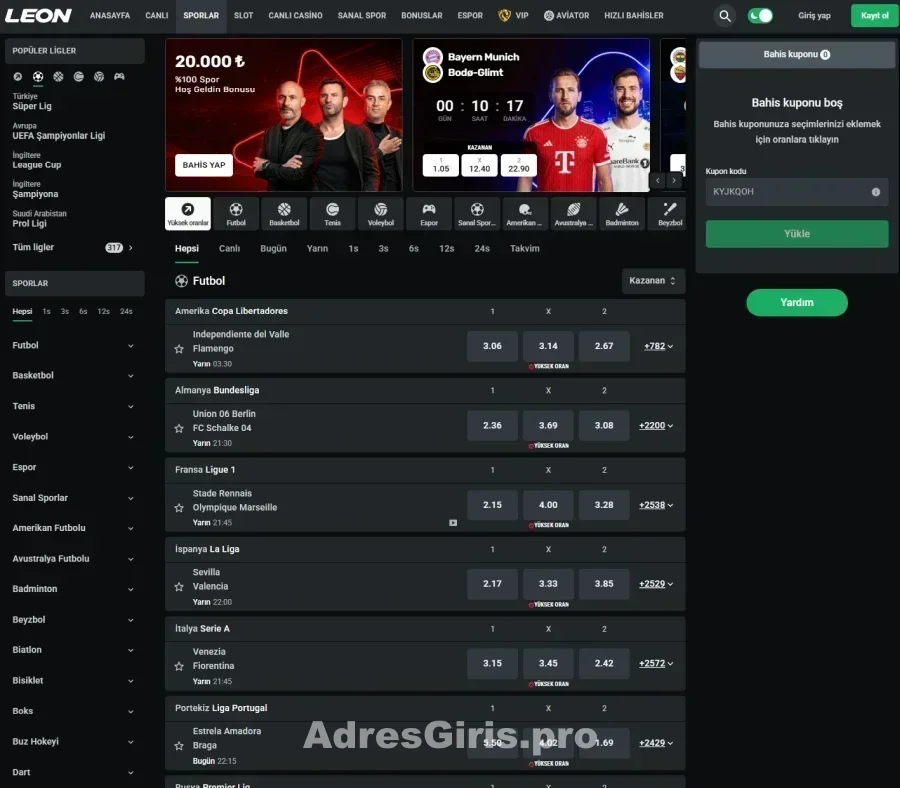The width and height of the screenshot is (900, 788).
Task: Click the Giriş yap login link
Action: pos(814,15)
